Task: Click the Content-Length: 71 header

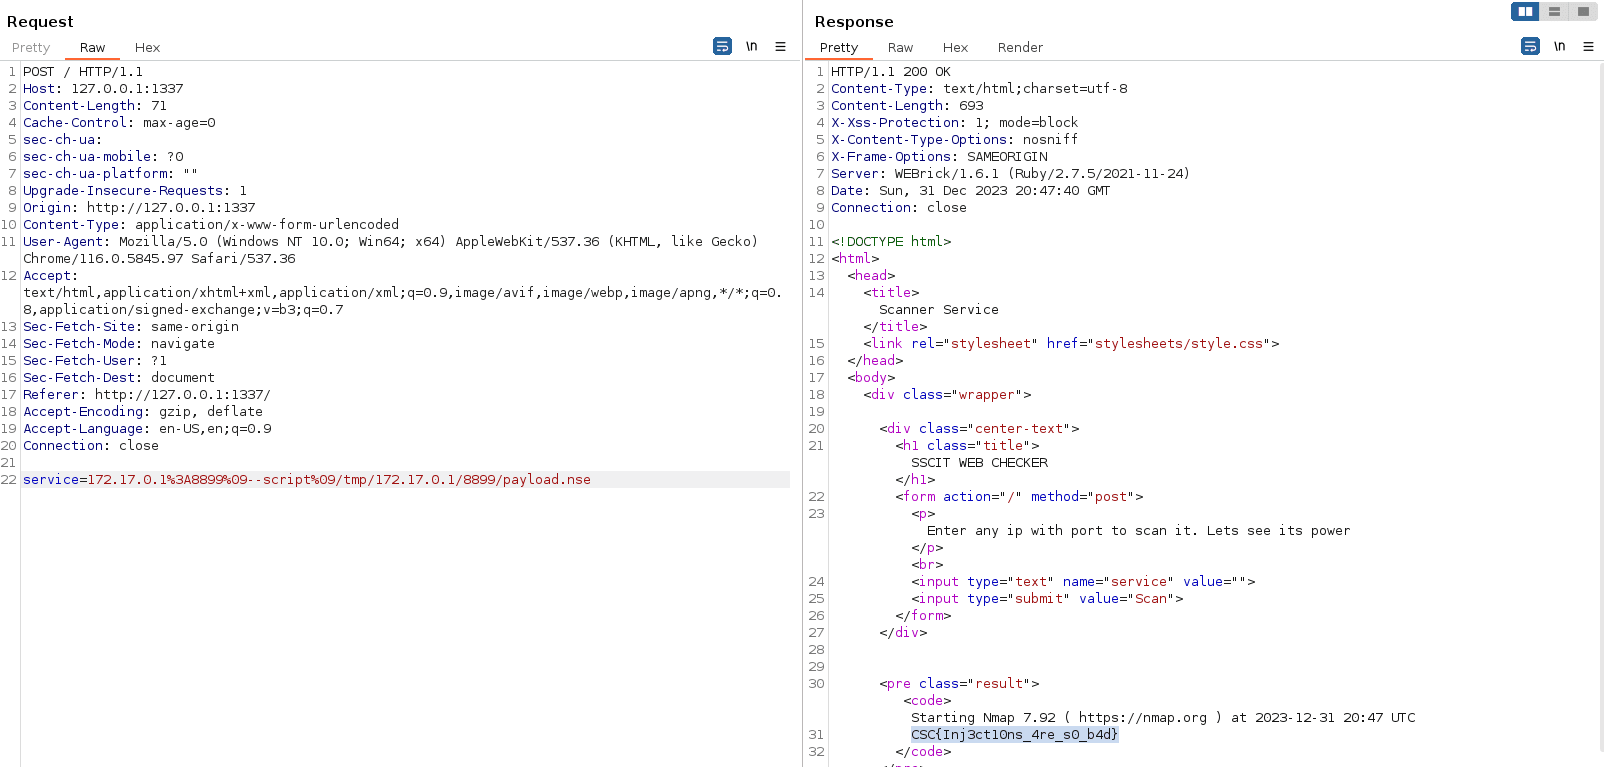Action: pos(95,106)
